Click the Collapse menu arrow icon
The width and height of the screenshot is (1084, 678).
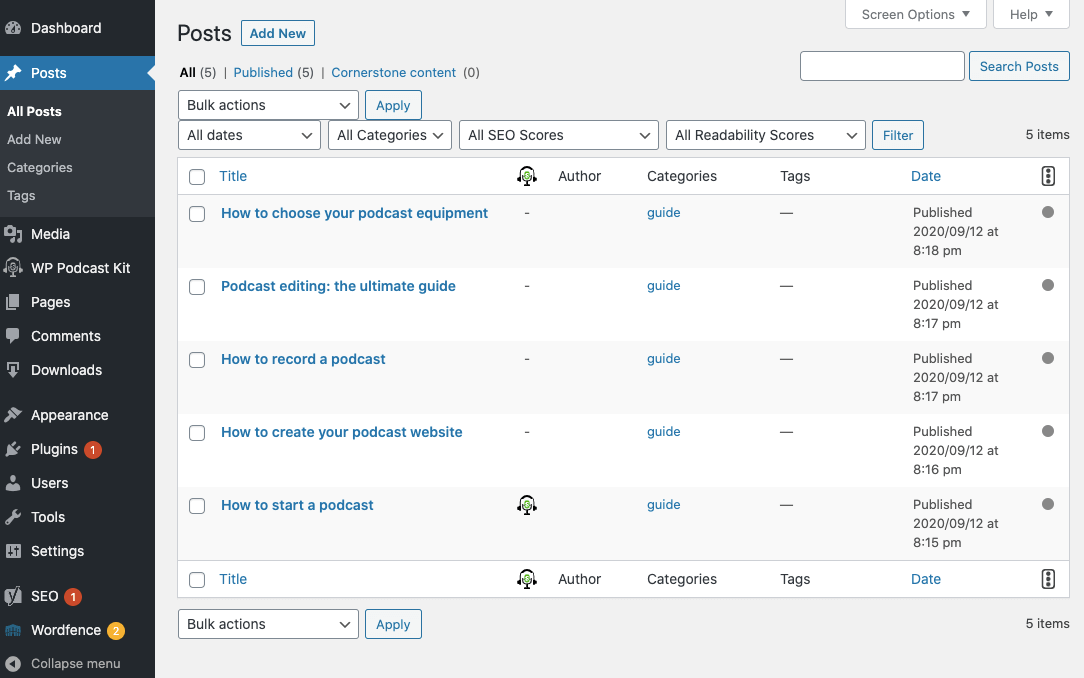click(x=13, y=663)
